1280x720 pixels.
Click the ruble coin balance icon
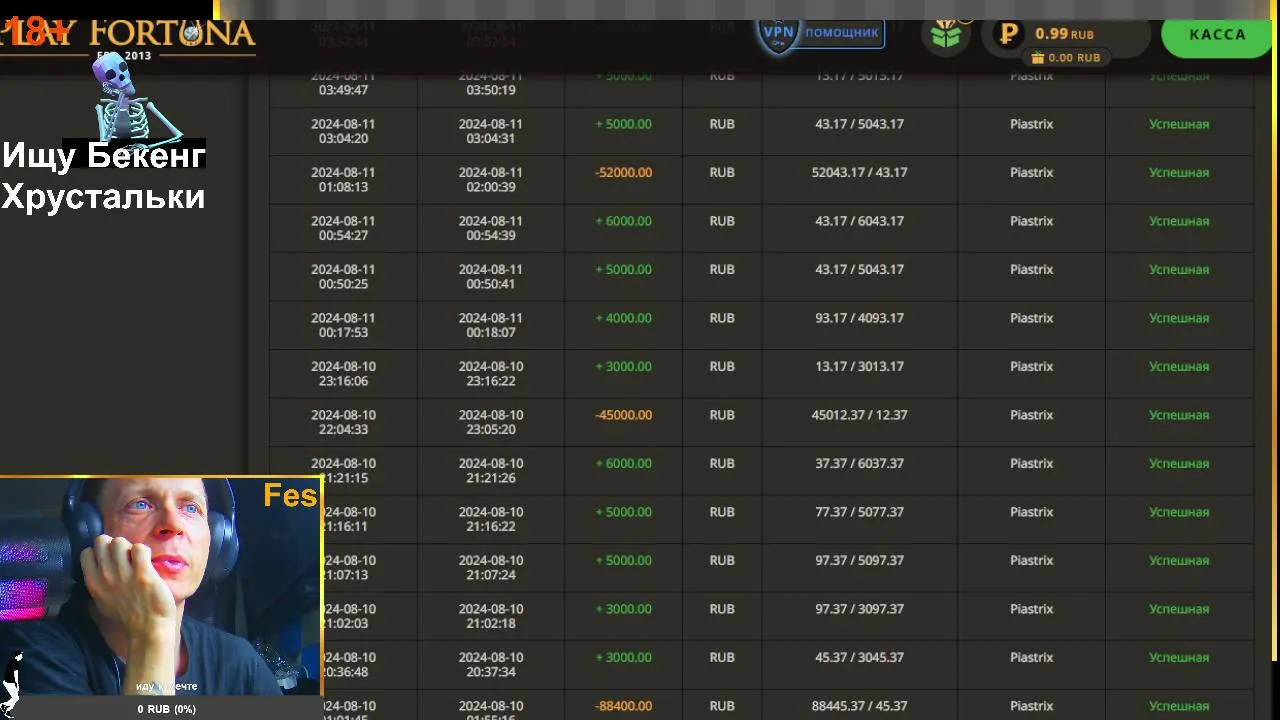pos(1009,34)
